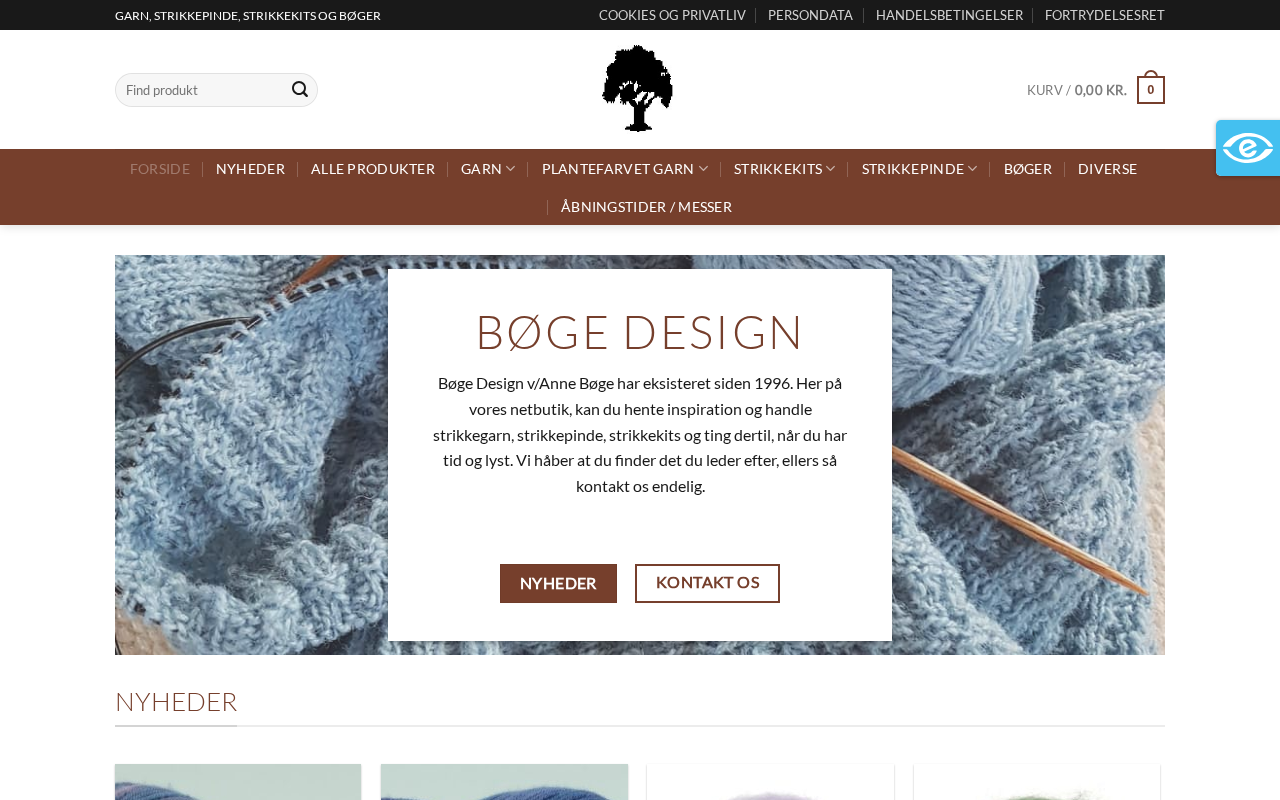This screenshot has height=800, width=1280.
Task: Select the Bøger menu item
Action: (x=1028, y=169)
